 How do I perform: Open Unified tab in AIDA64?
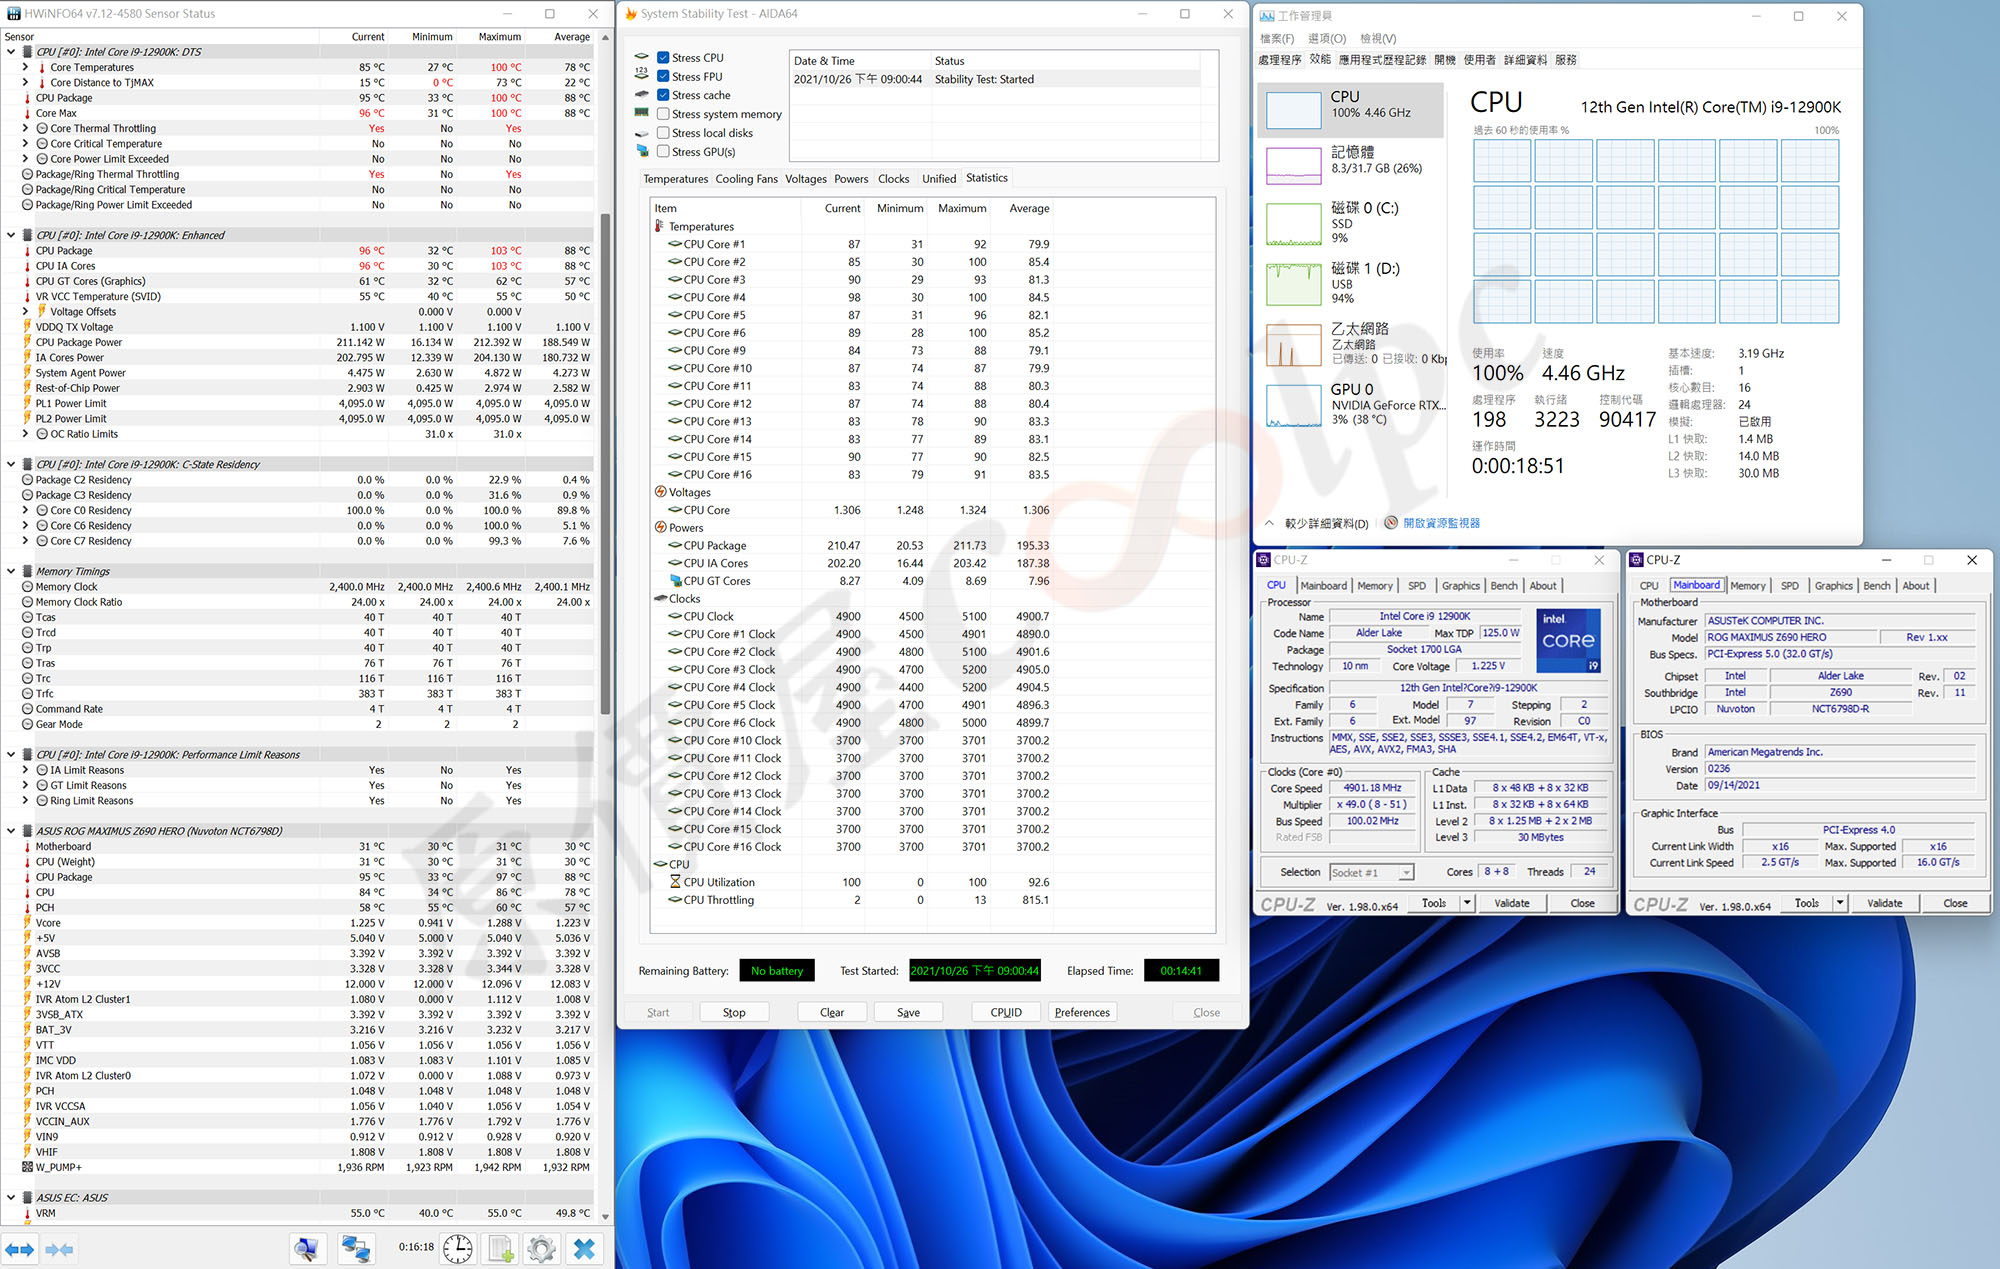939,179
